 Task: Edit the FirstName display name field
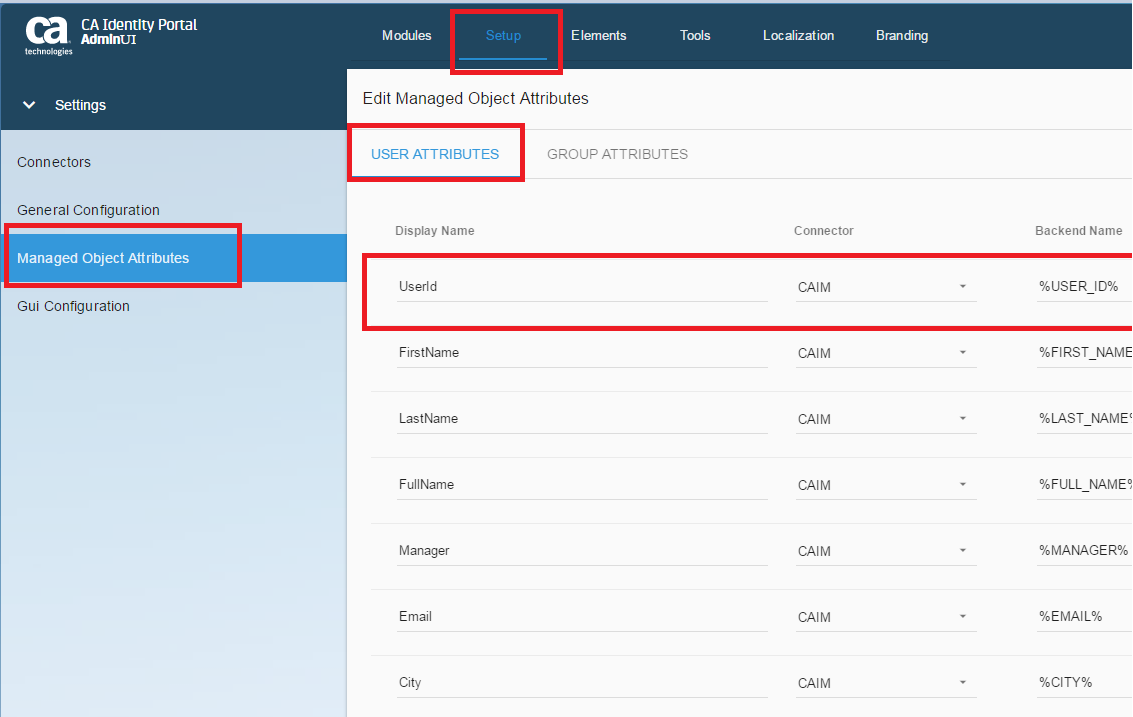582,353
